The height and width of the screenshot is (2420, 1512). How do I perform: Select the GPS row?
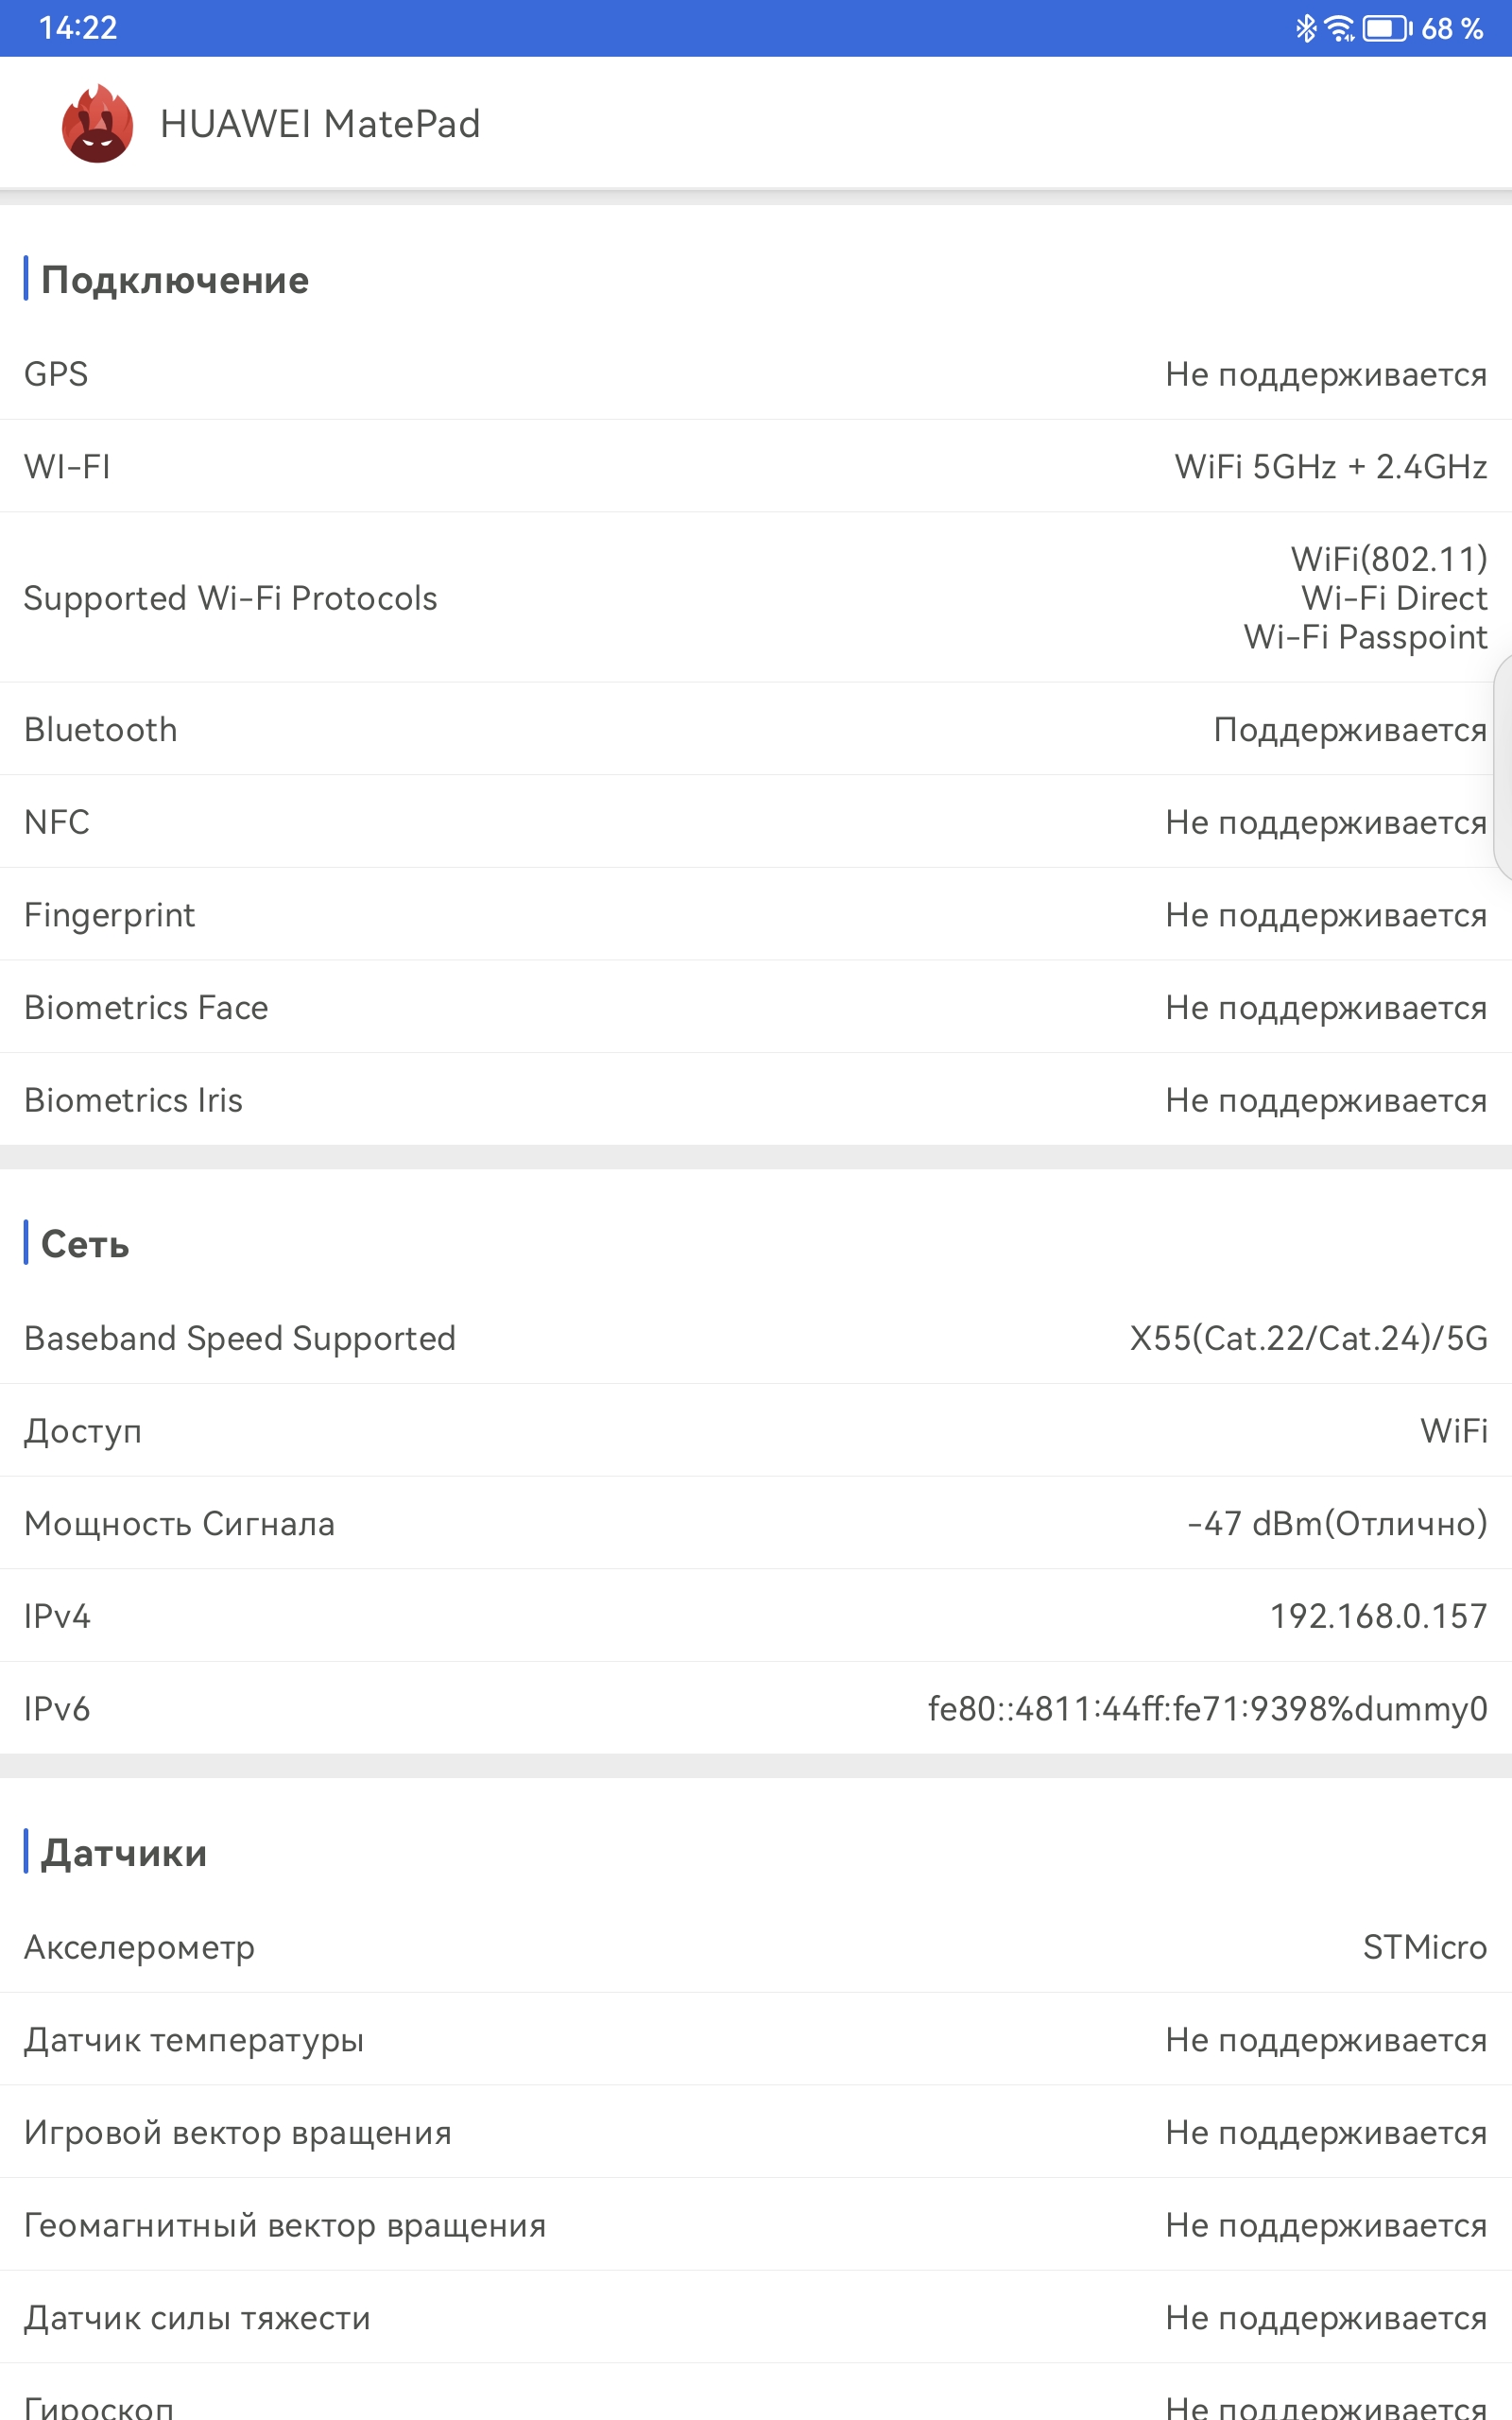coord(756,374)
